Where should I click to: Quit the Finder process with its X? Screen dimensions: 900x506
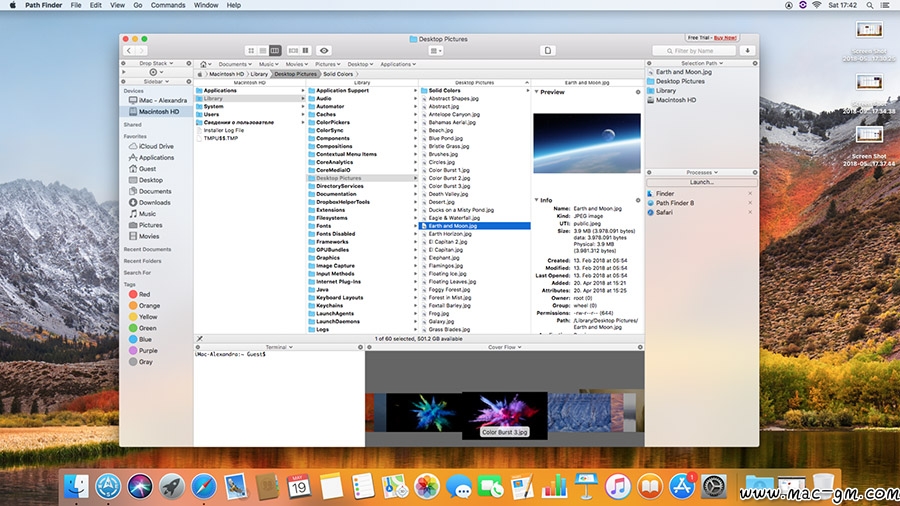(x=750, y=194)
